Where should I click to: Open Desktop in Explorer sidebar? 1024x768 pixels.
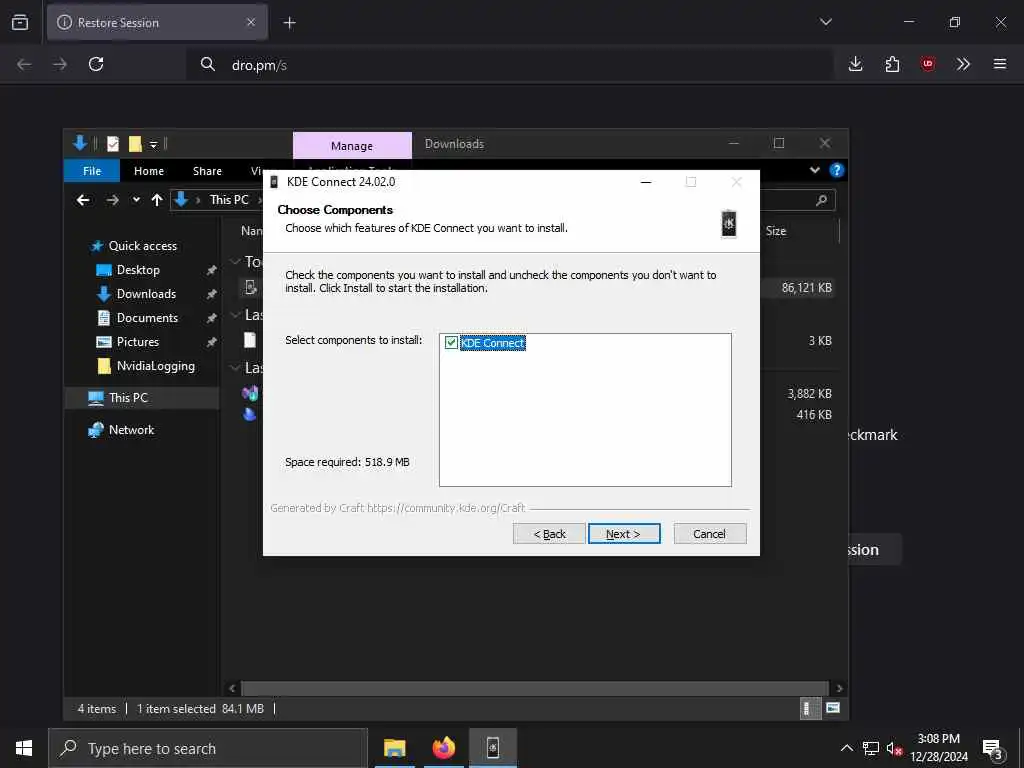138,270
